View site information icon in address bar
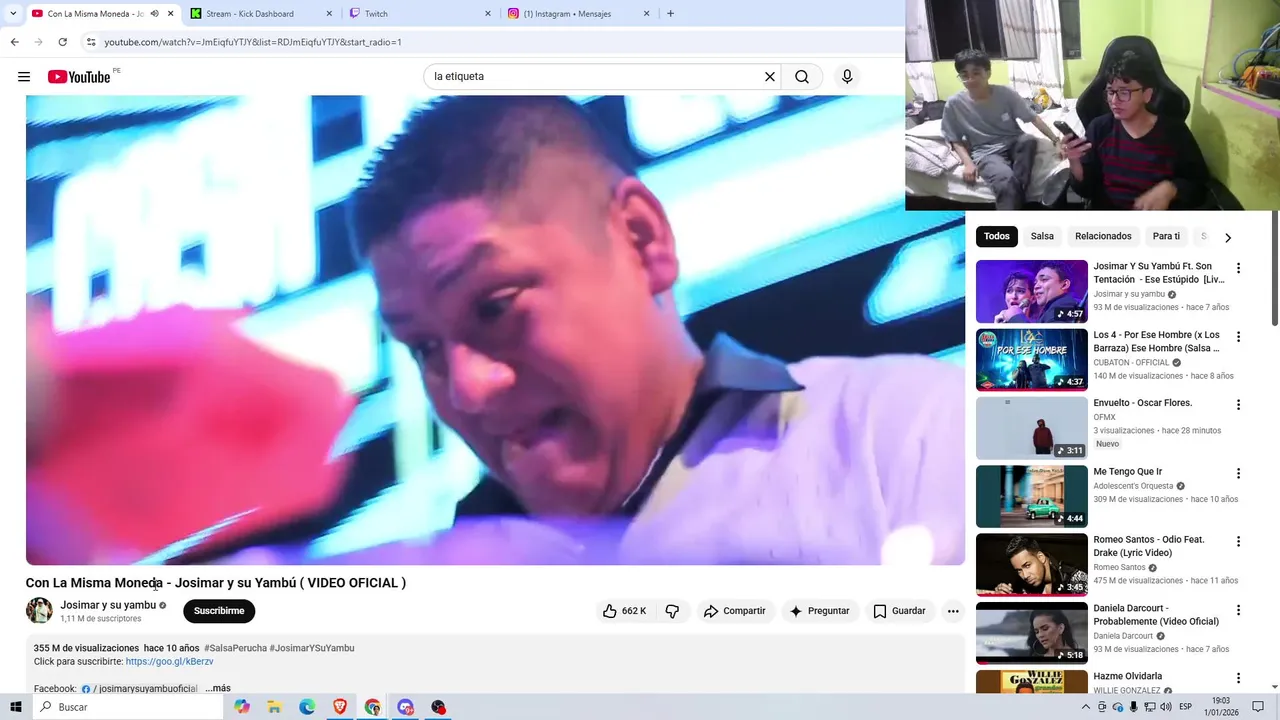 91,42
